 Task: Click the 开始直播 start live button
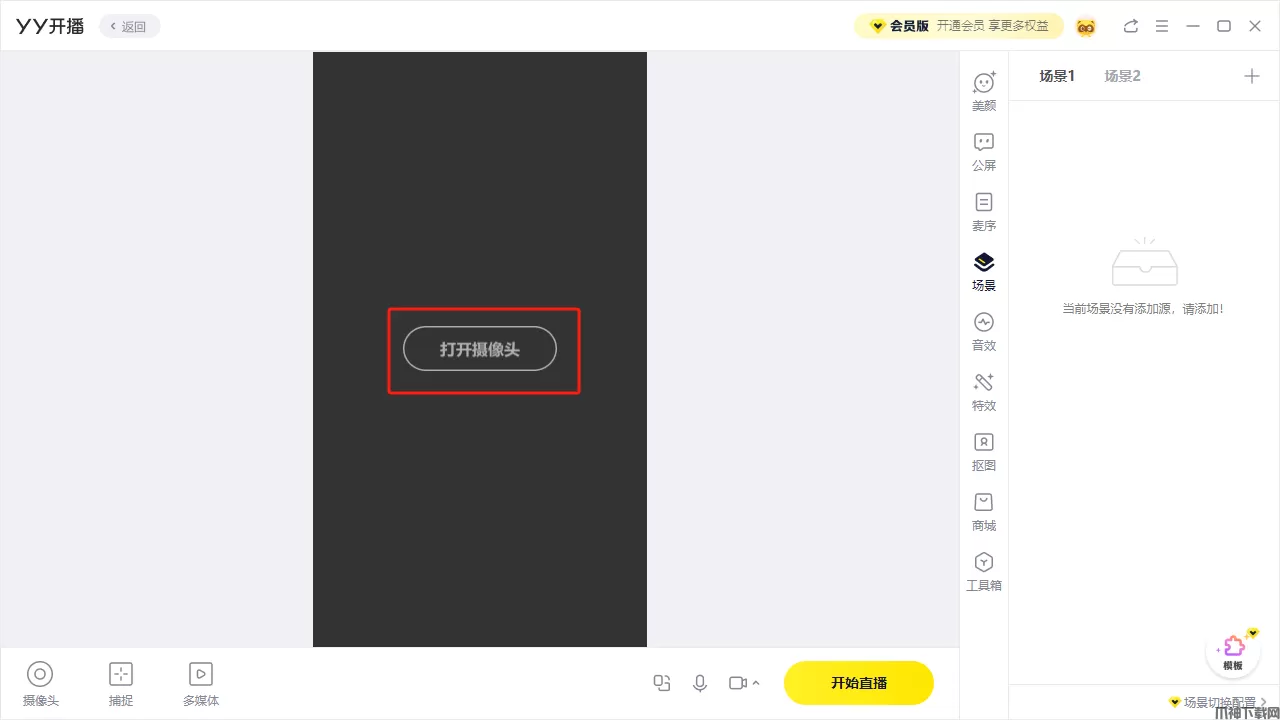click(859, 683)
